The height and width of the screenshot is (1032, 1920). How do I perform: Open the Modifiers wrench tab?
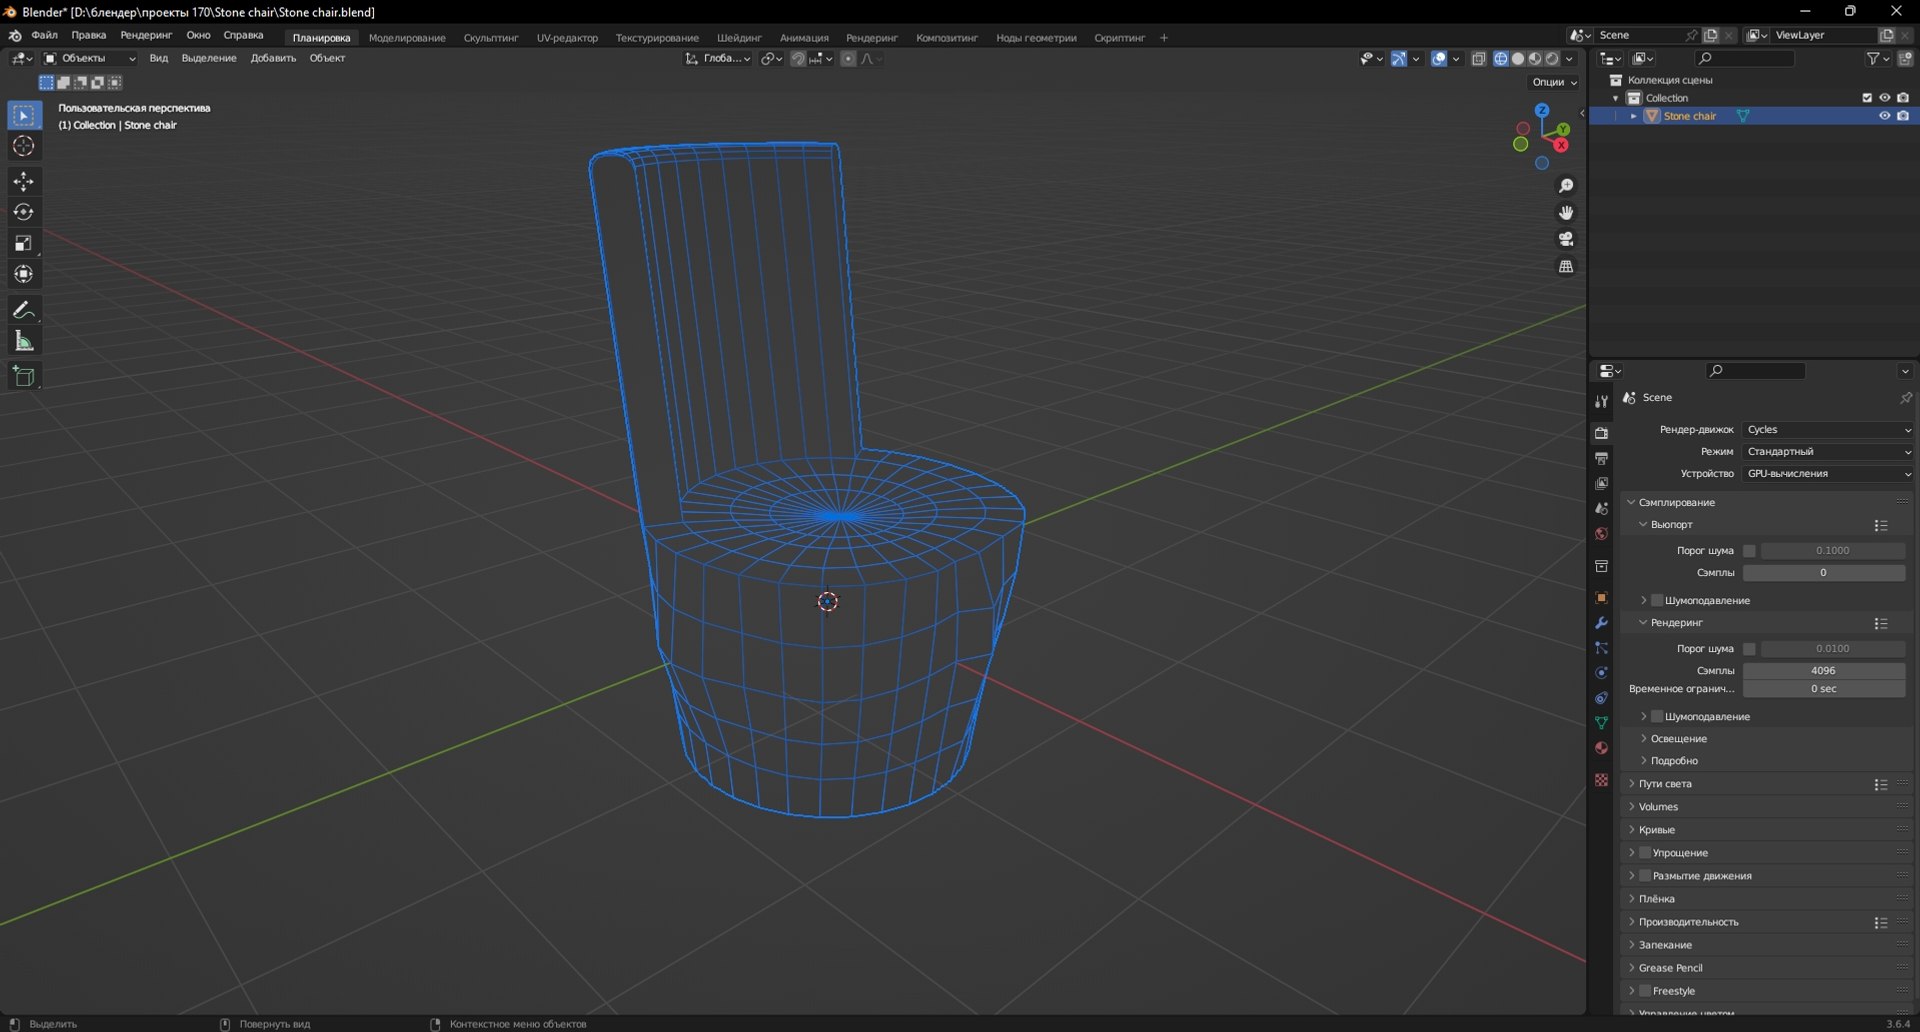coord(1601,623)
